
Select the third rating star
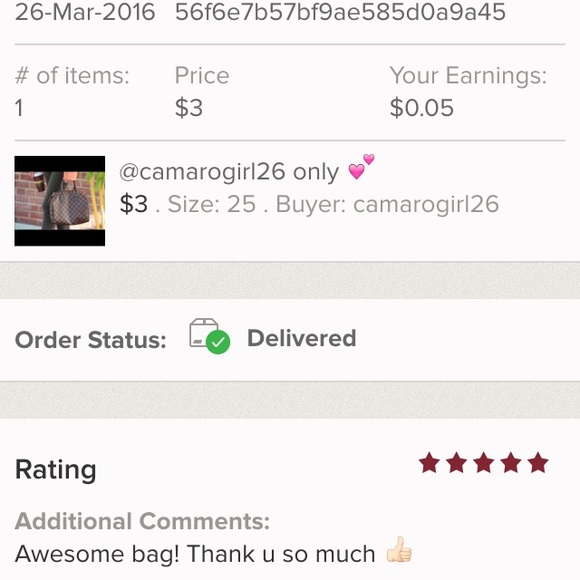pyautogui.click(x=483, y=462)
